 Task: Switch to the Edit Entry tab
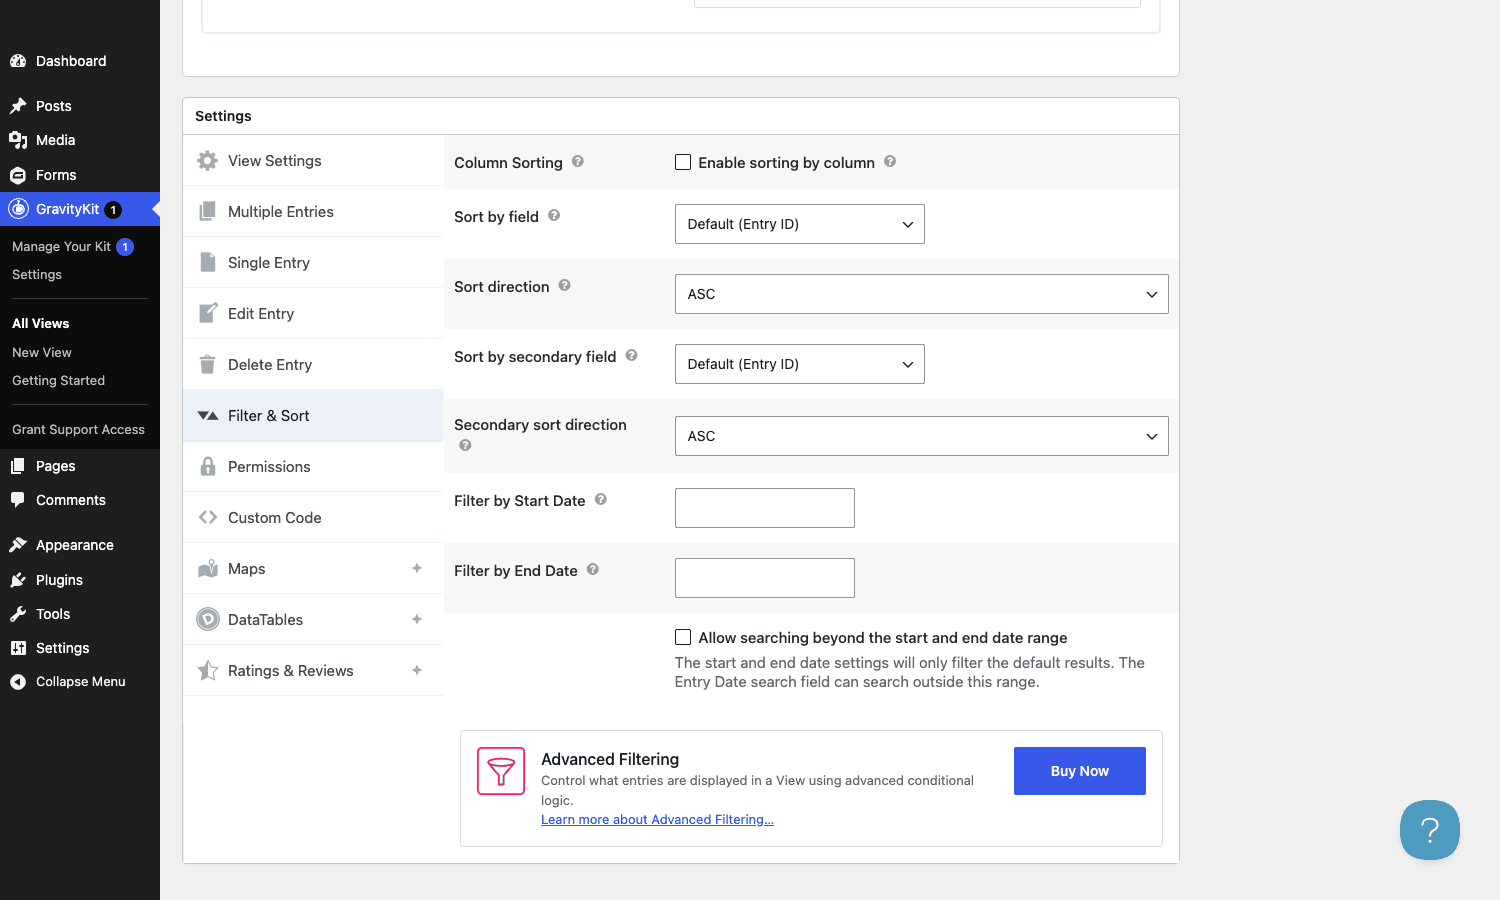click(x=313, y=314)
